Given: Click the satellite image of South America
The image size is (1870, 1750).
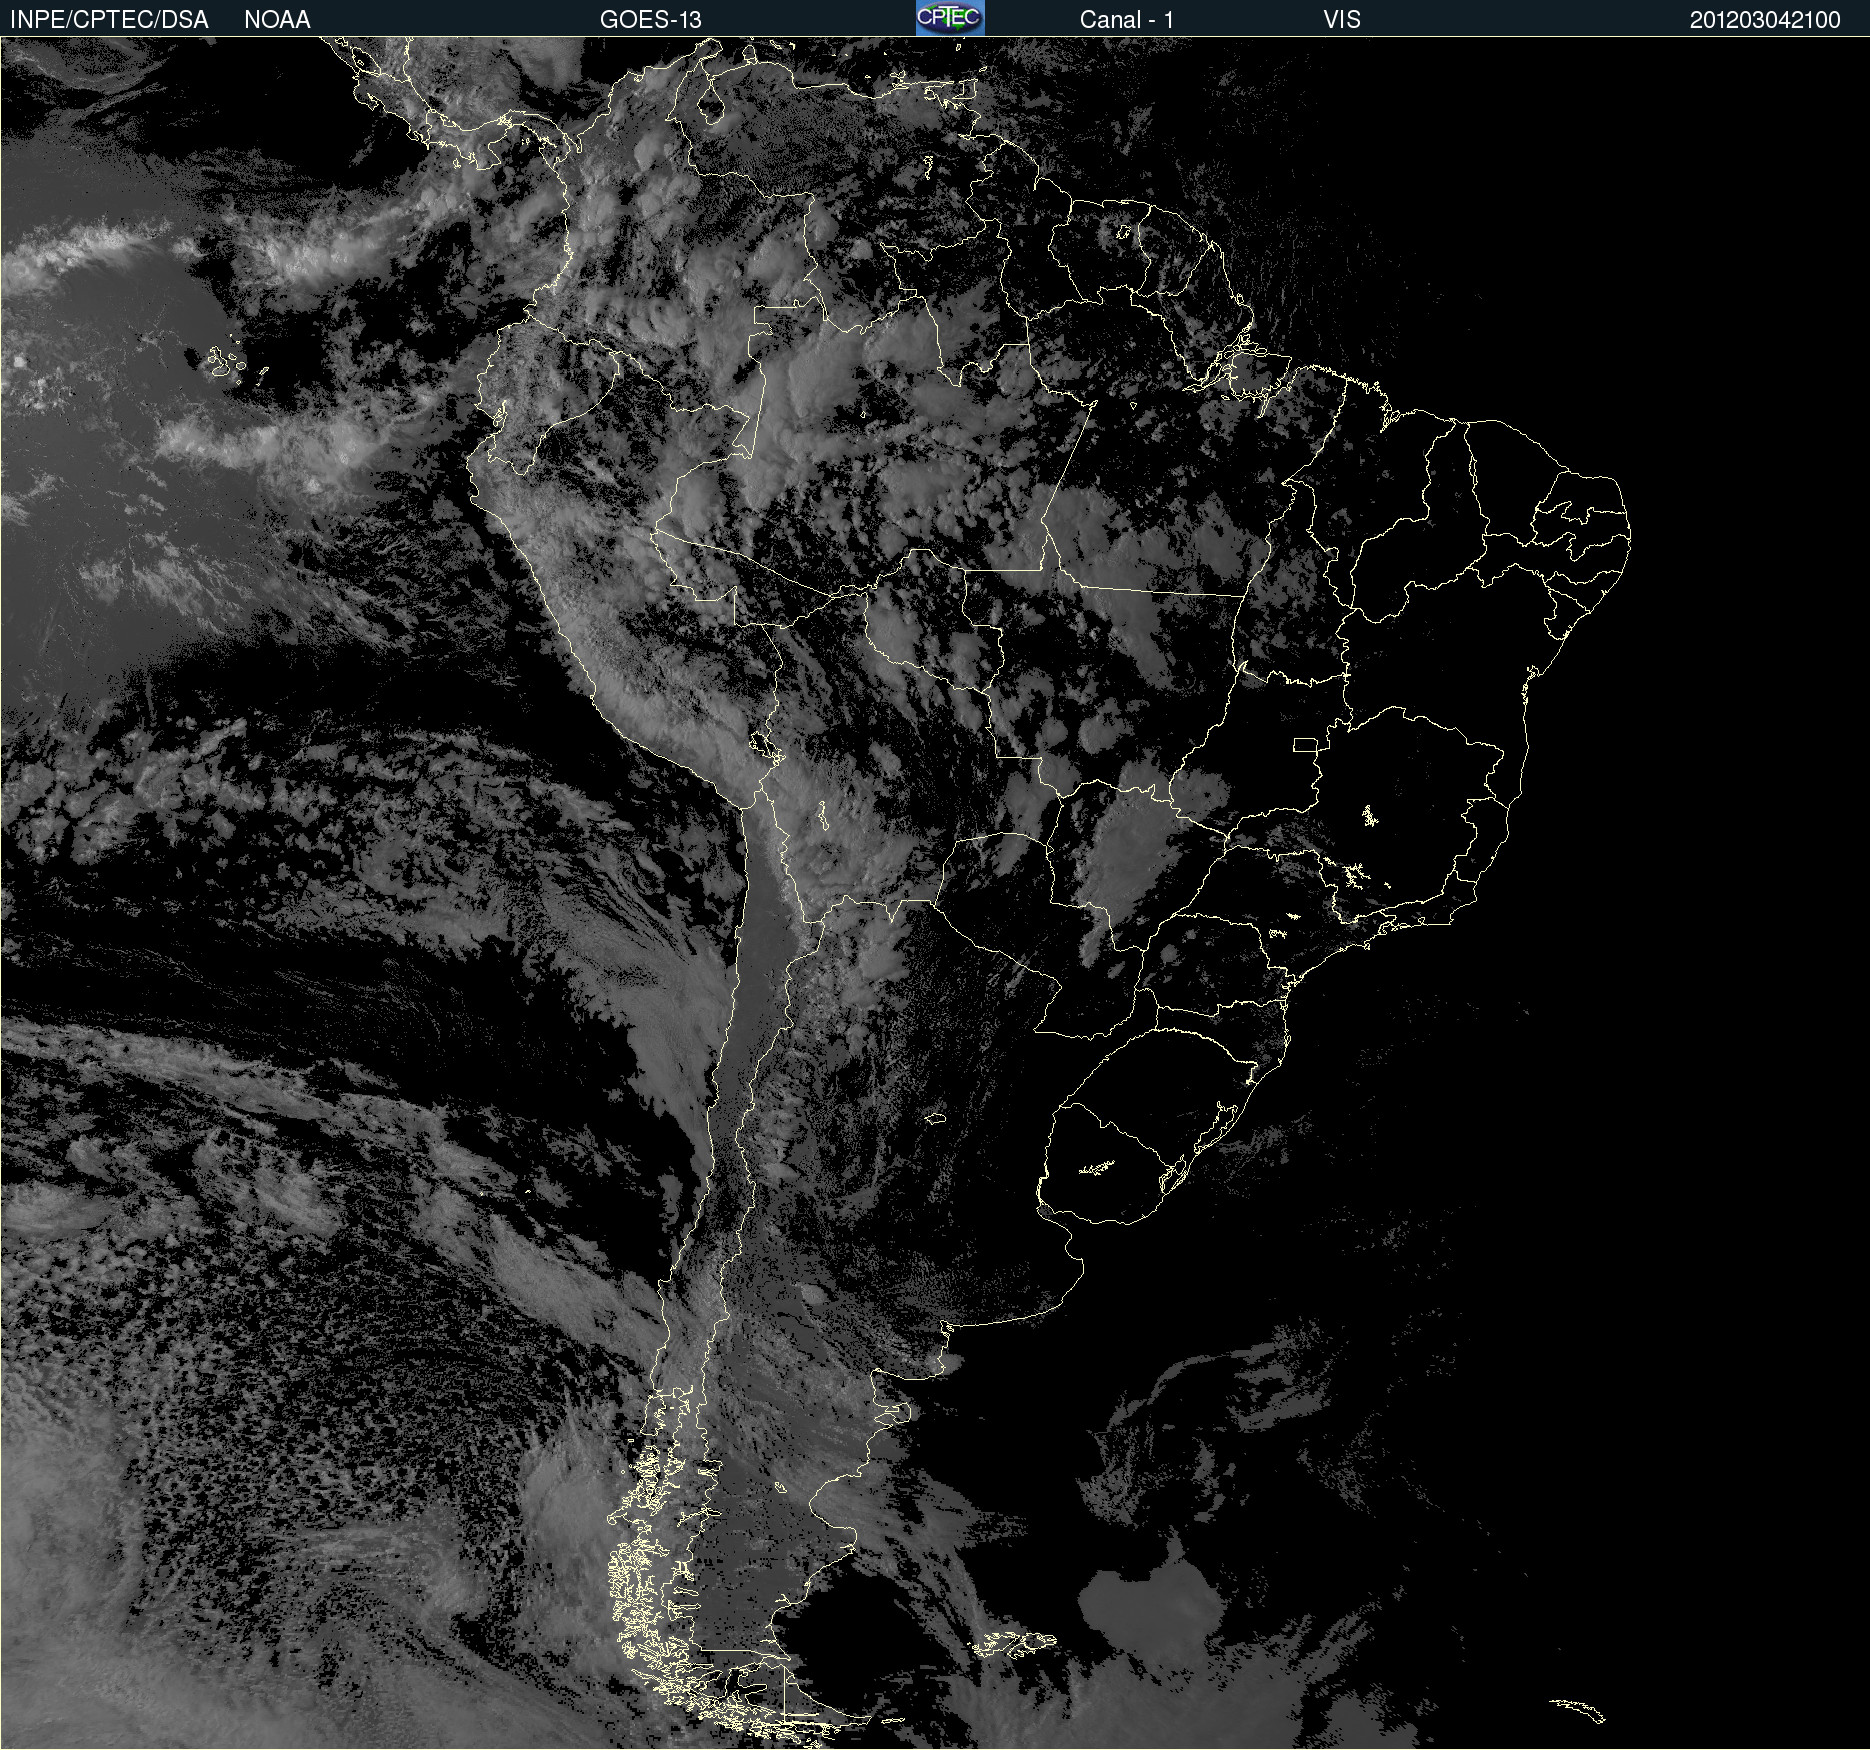Looking at the screenshot, I should 935,893.
